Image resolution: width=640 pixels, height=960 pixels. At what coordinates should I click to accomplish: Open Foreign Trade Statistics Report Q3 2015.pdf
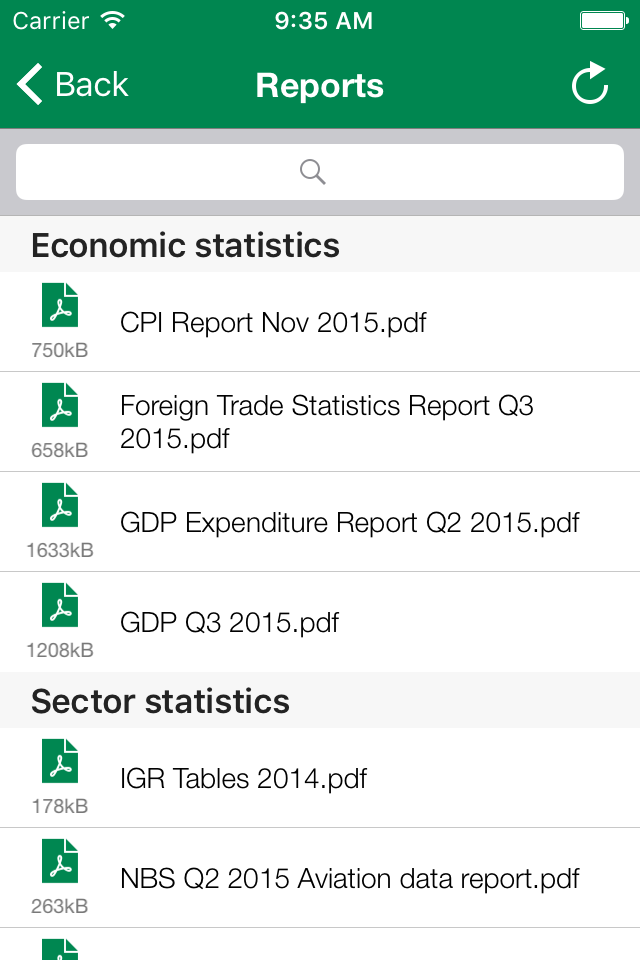[x=326, y=421]
